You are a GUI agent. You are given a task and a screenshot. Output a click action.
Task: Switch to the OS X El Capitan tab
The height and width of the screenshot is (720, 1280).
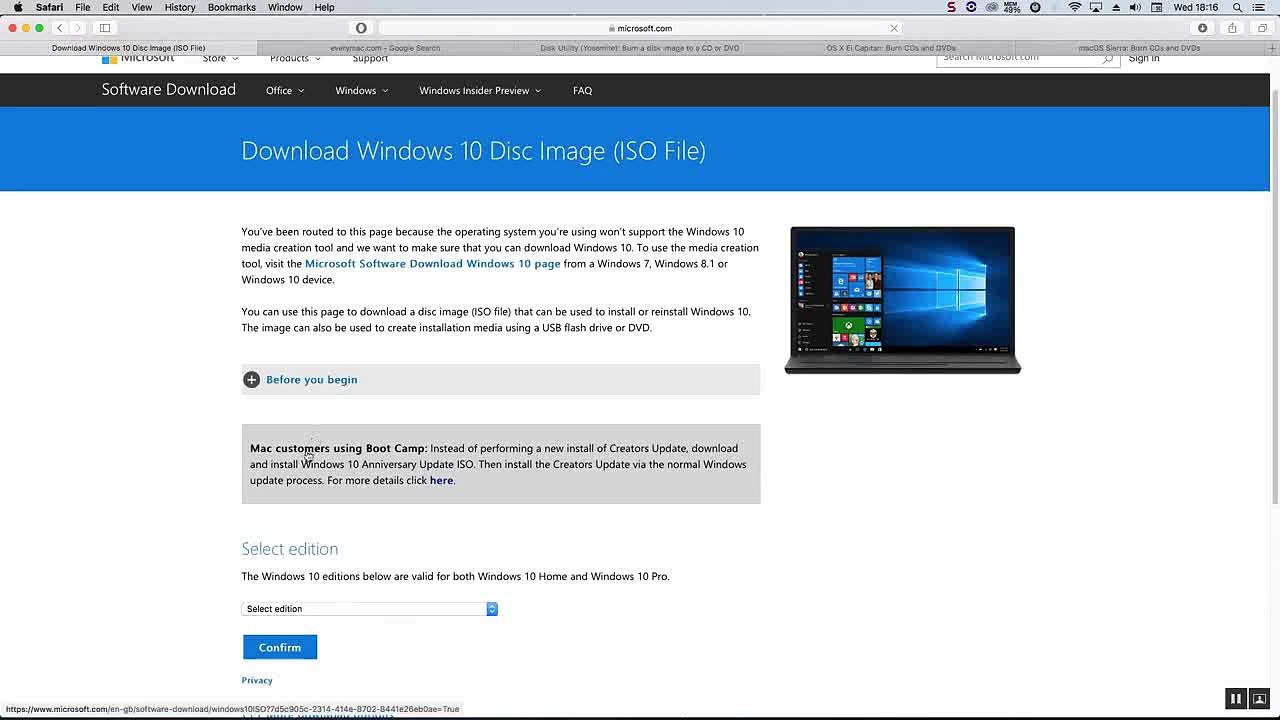point(891,48)
